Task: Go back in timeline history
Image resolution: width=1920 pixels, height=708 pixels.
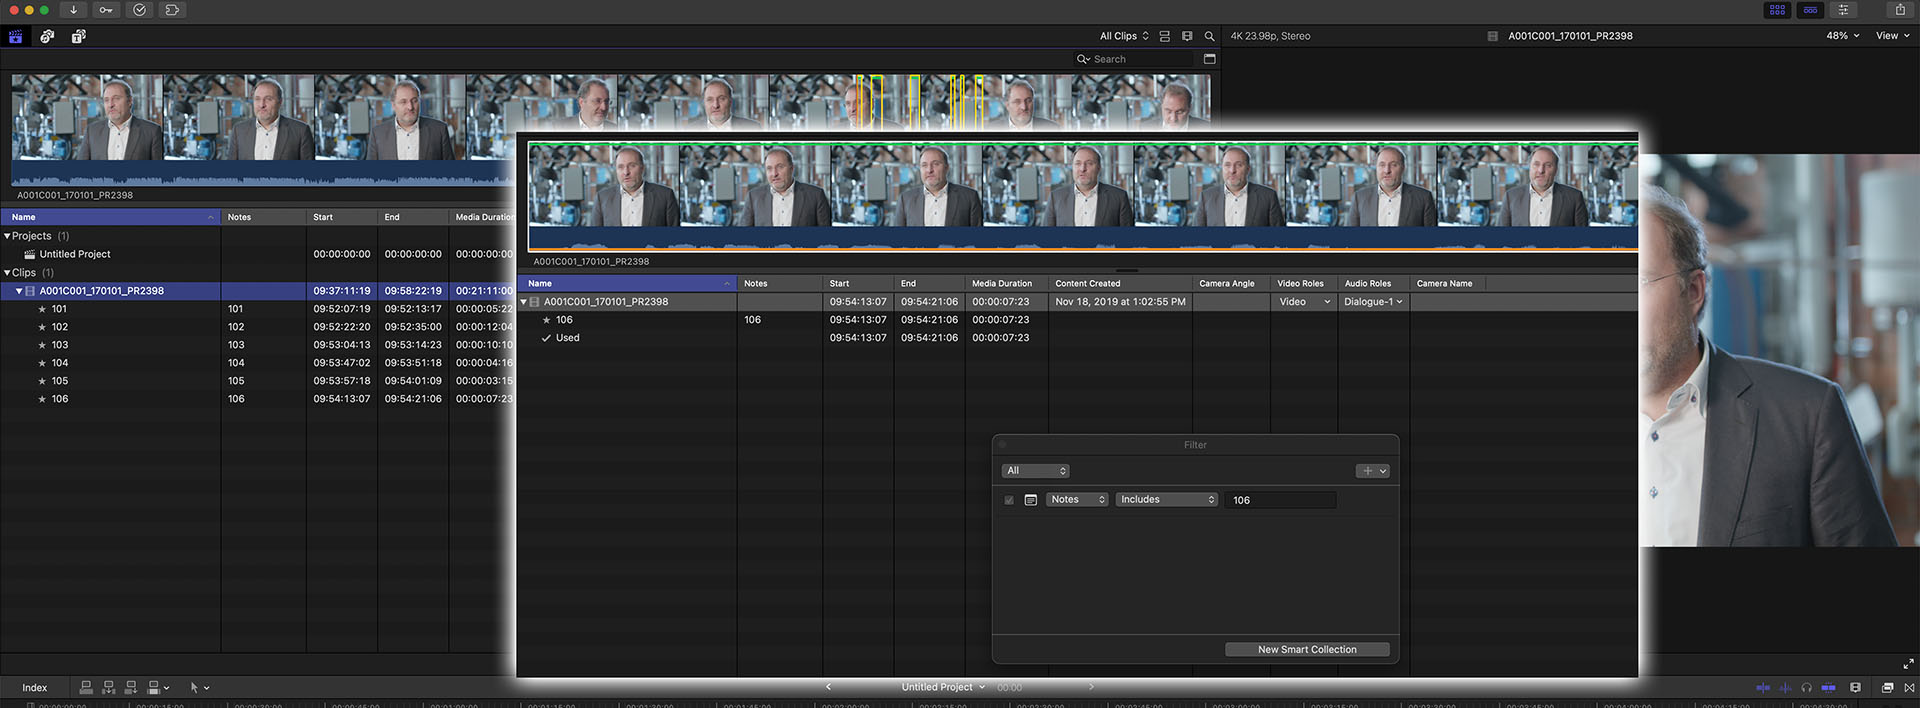Action: point(828,687)
